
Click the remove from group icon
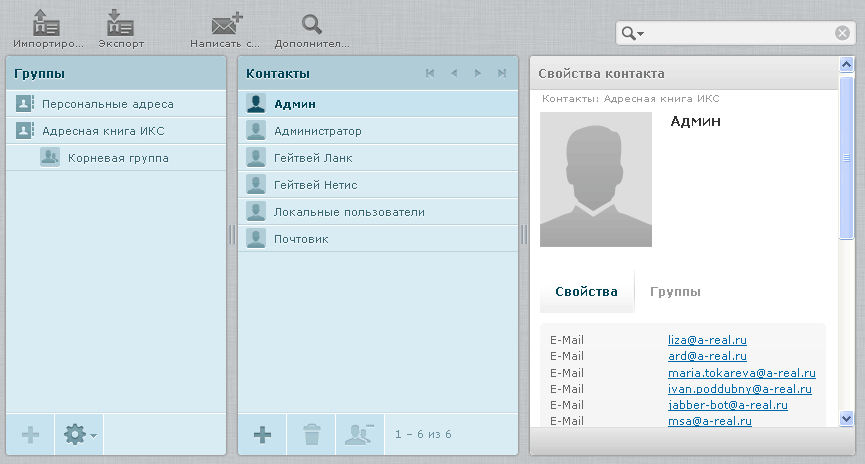tap(360, 434)
